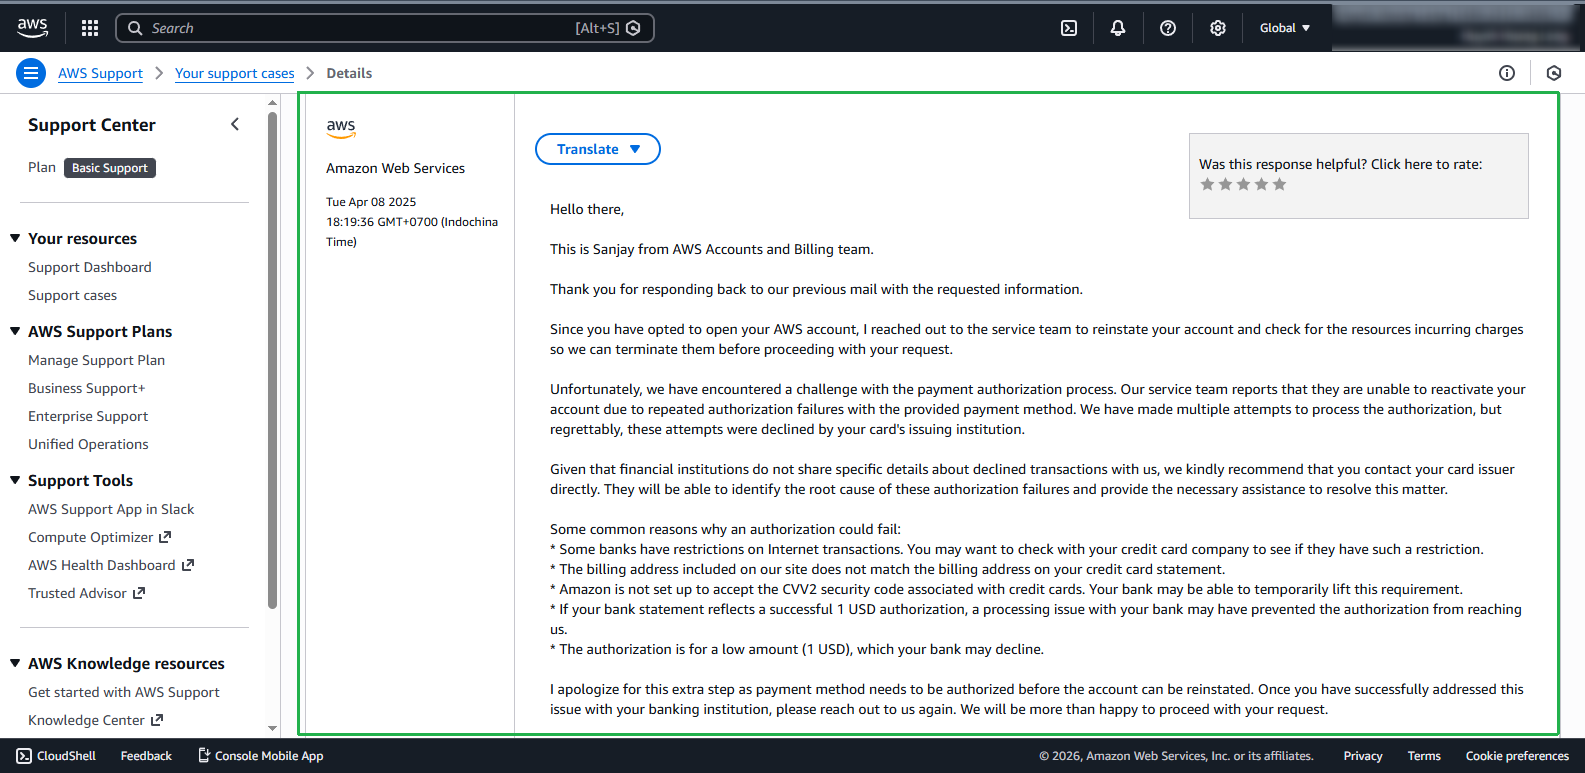This screenshot has width=1585, height=773.
Task: Click the hexagon icon inside the search box
Action: pos(633,28)
